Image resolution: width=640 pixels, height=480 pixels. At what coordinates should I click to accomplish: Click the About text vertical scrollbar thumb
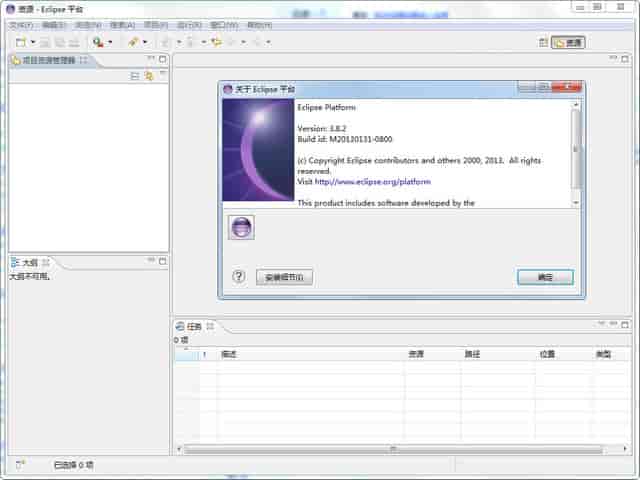point(576,149)
